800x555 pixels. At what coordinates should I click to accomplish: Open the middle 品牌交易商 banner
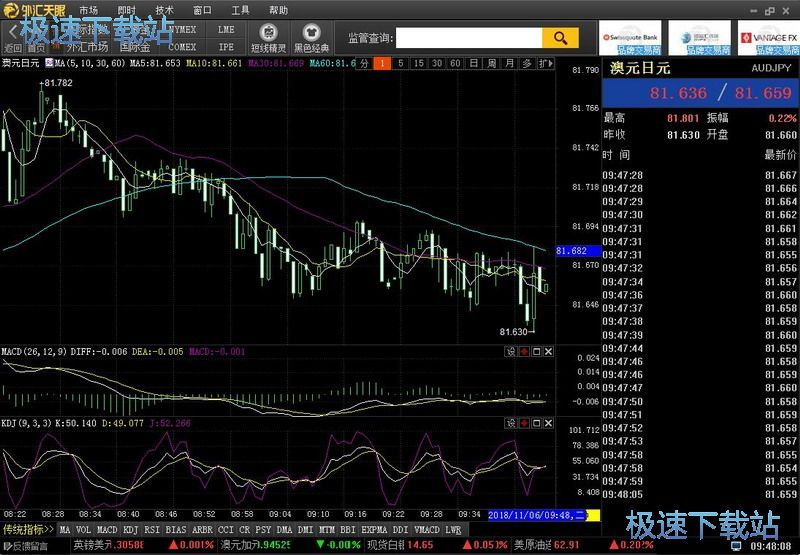pyautogui.click(x=699, y=38)
